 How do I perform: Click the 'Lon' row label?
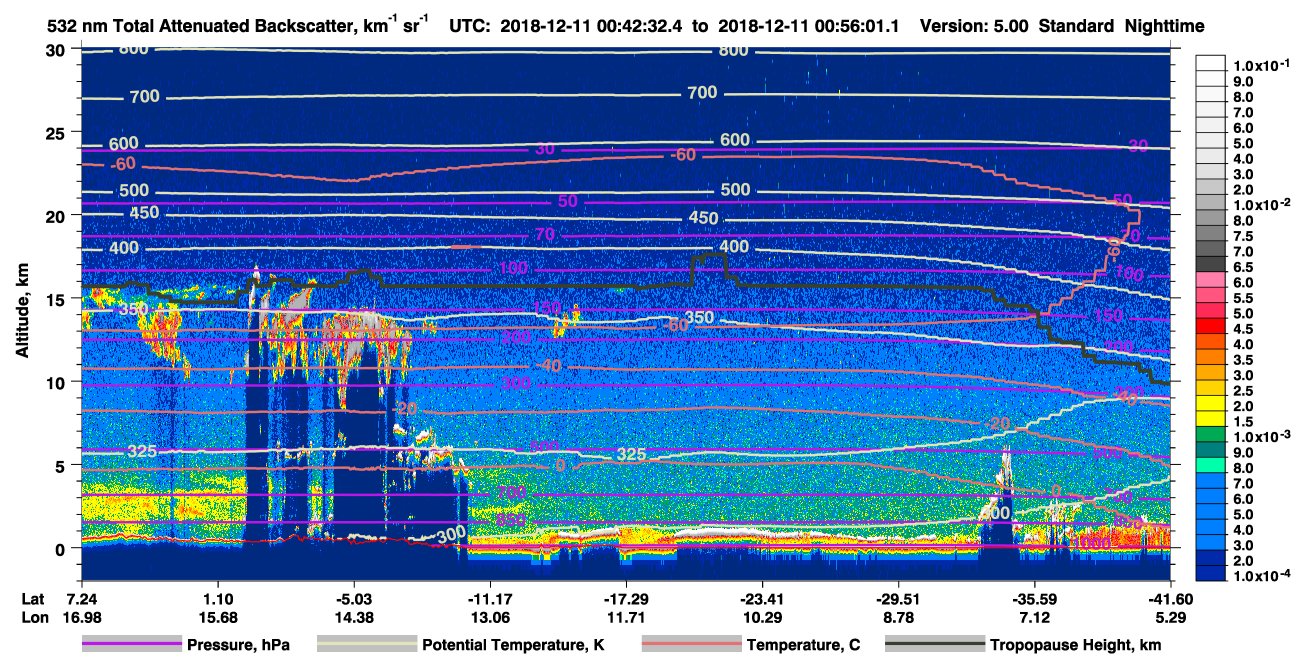click(34, 618)
